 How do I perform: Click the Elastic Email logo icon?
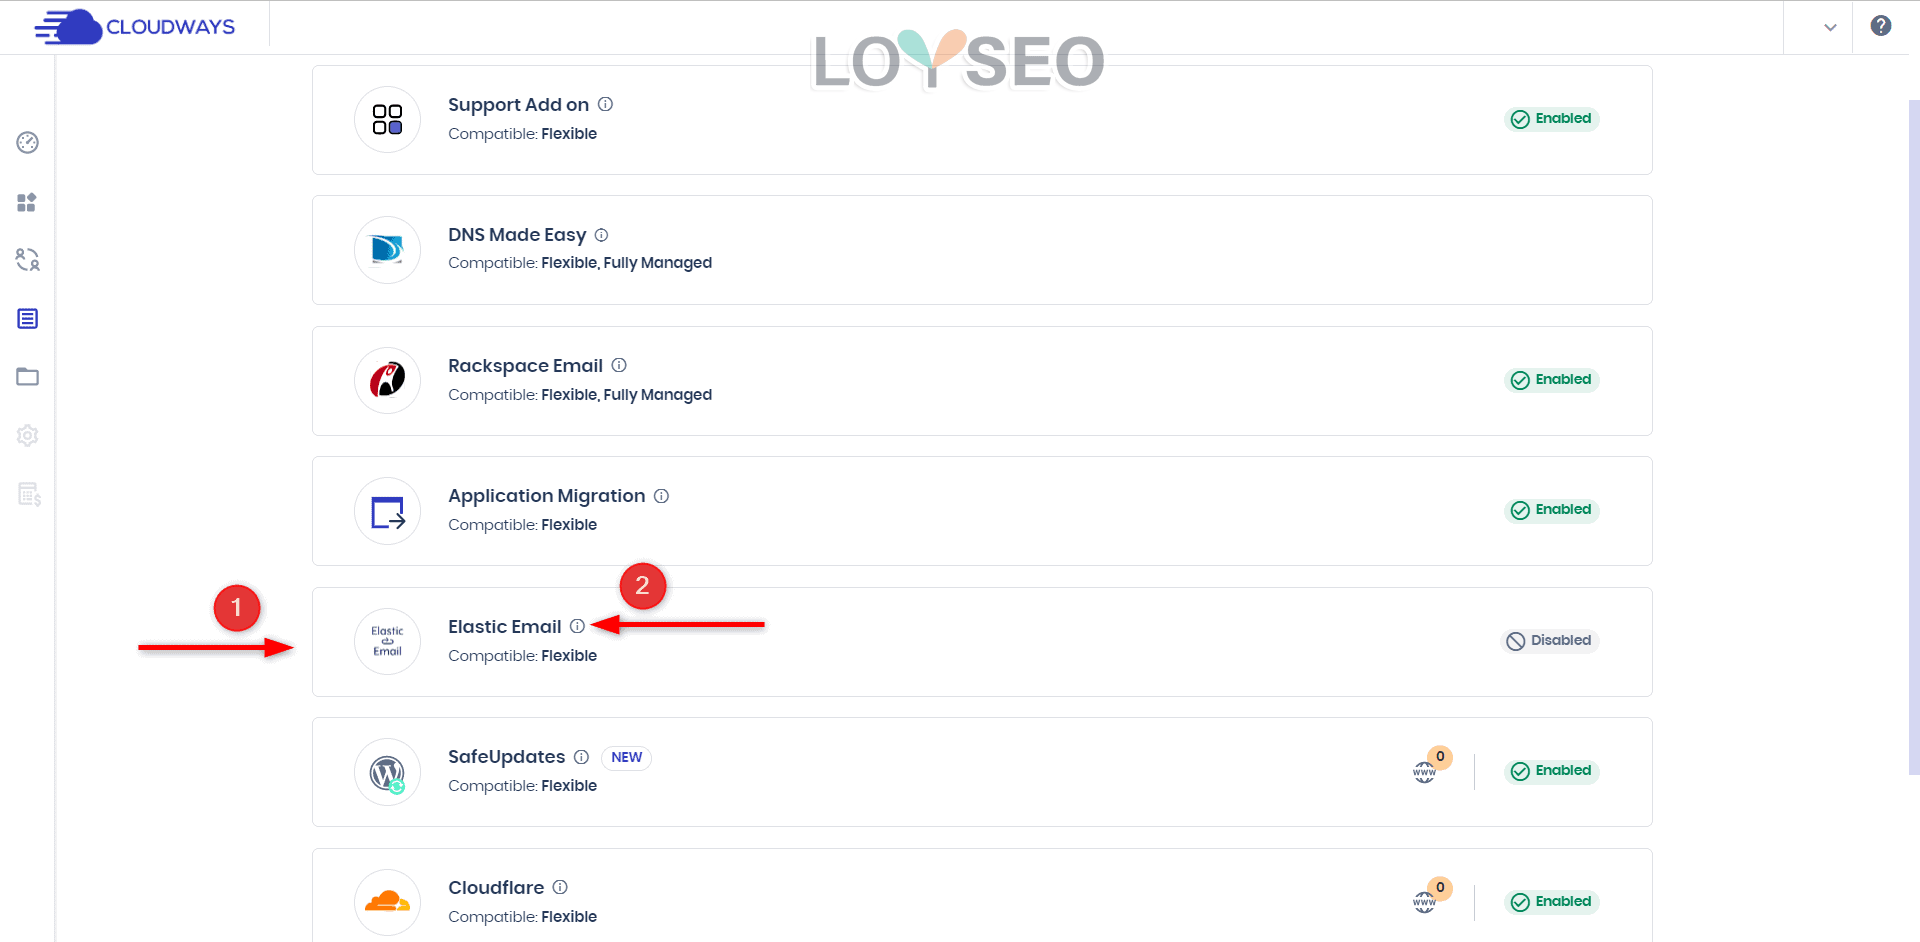click(387, 642)
